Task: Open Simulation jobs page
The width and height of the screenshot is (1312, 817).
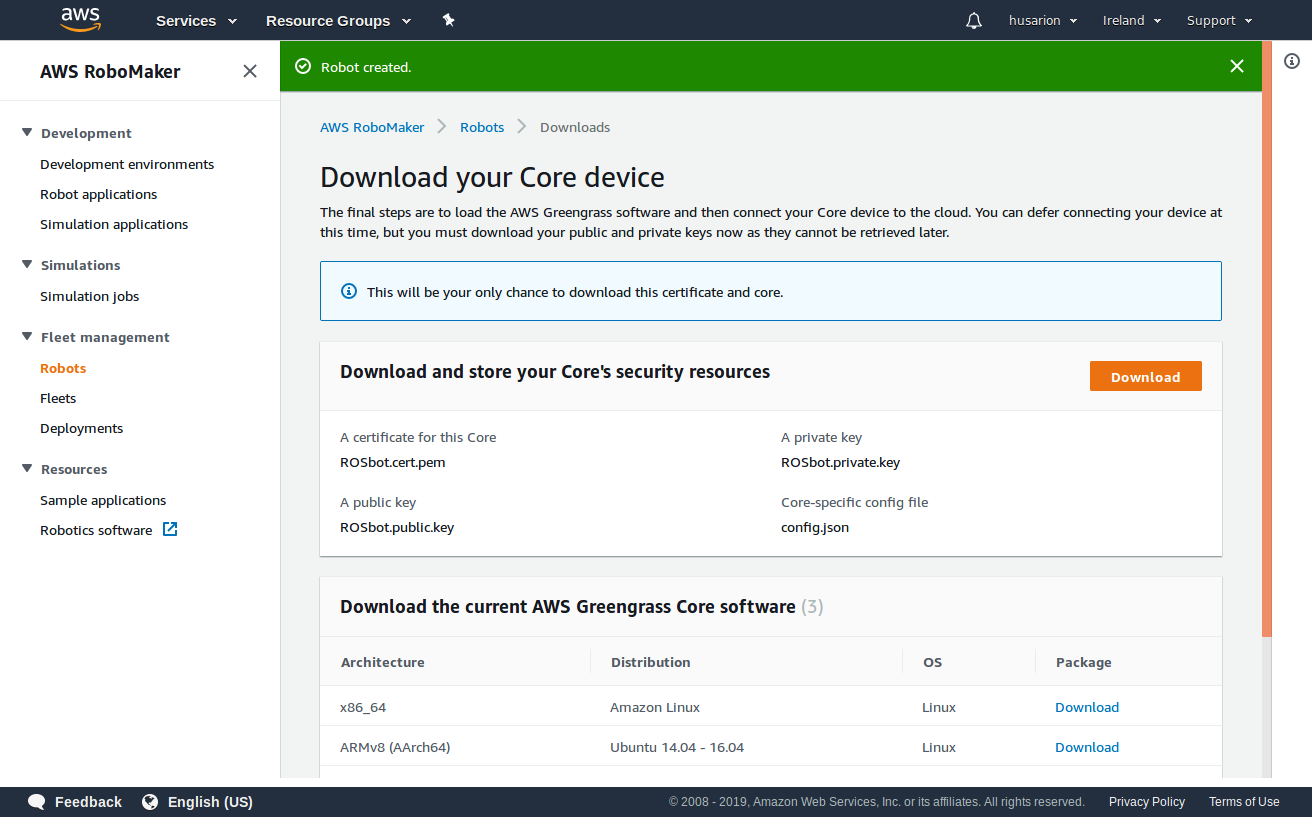Action: tap(89, 296)
